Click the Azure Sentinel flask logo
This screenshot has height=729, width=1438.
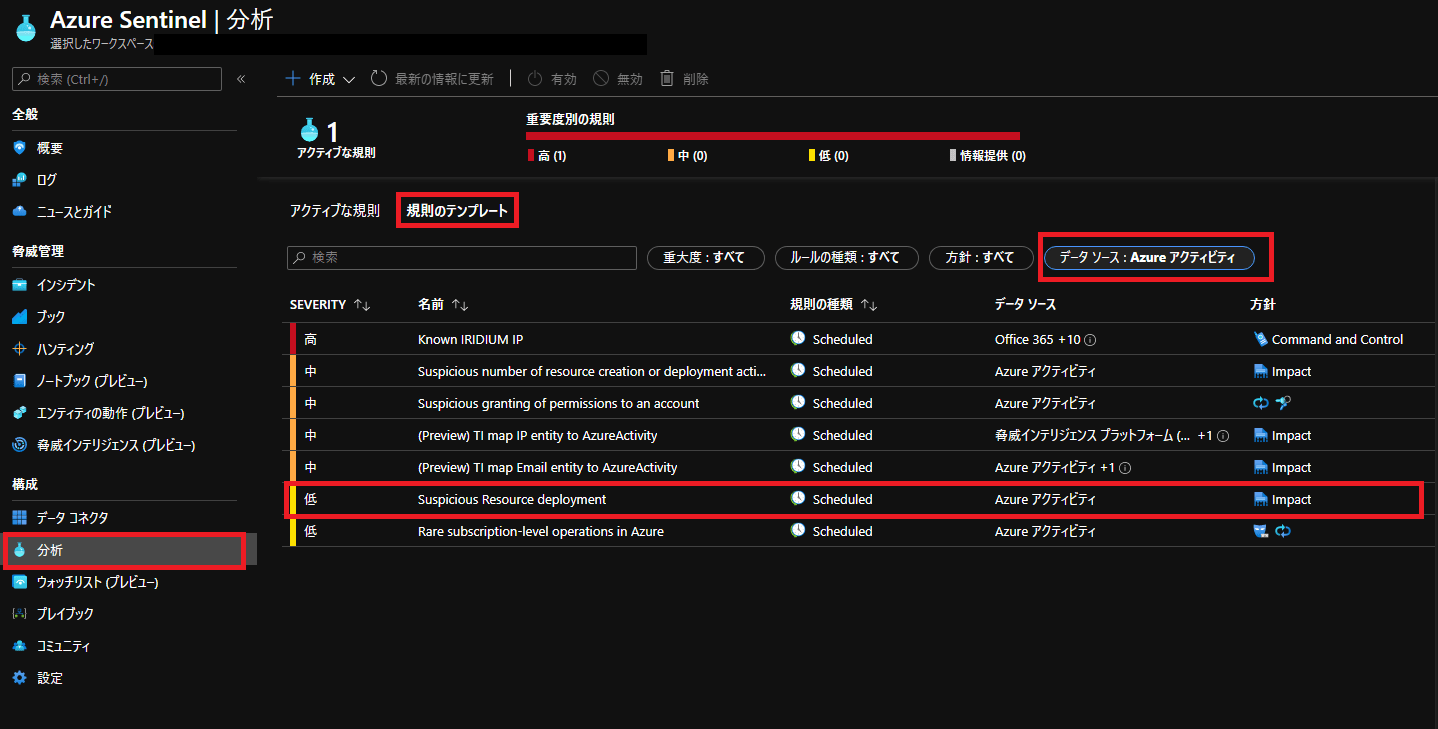[27, 27]
